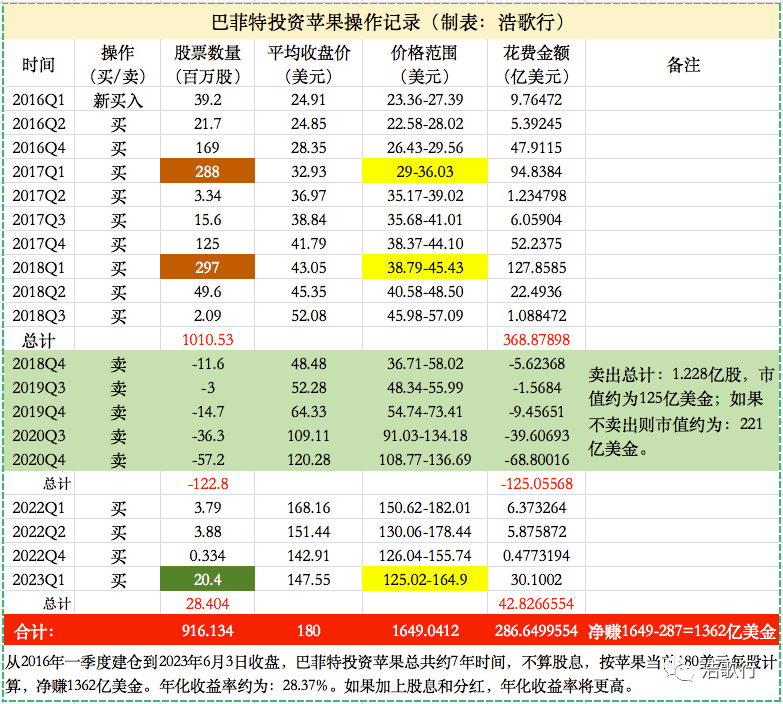Select red sell amount -125.05568
Viewport: 783px width, 704px height.
536,483
